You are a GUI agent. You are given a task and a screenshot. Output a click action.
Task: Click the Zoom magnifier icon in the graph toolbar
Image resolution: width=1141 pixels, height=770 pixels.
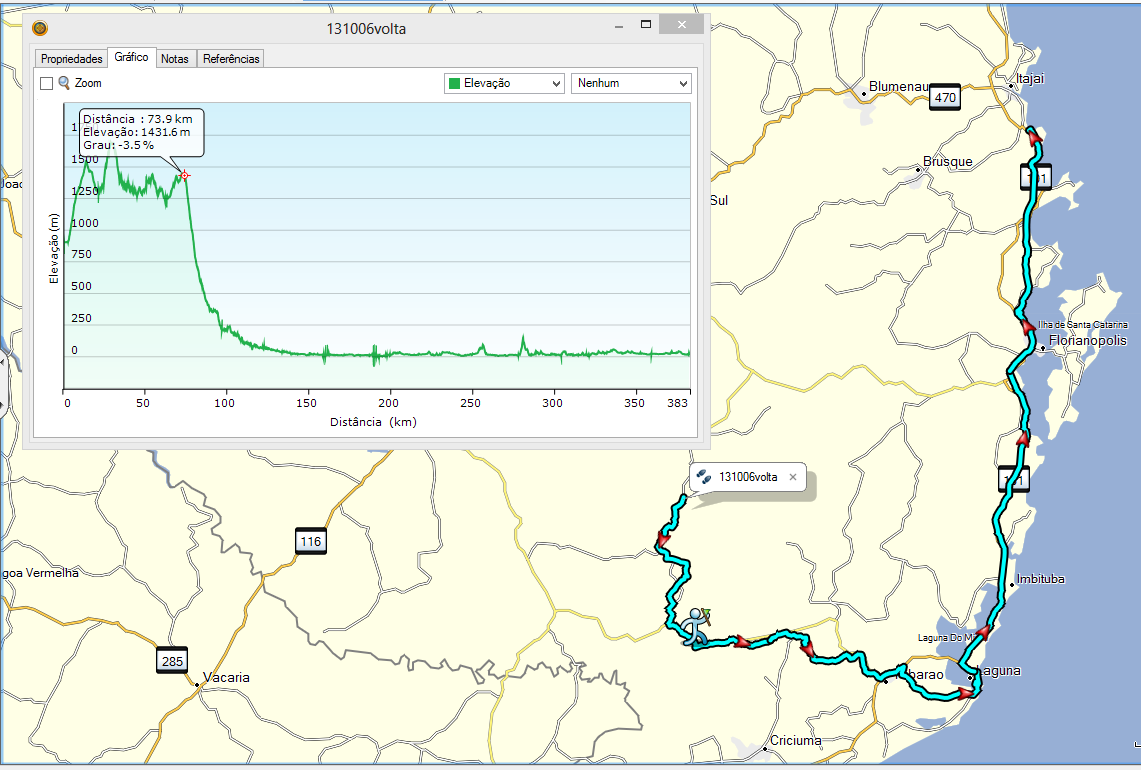[x=63, y=83]
